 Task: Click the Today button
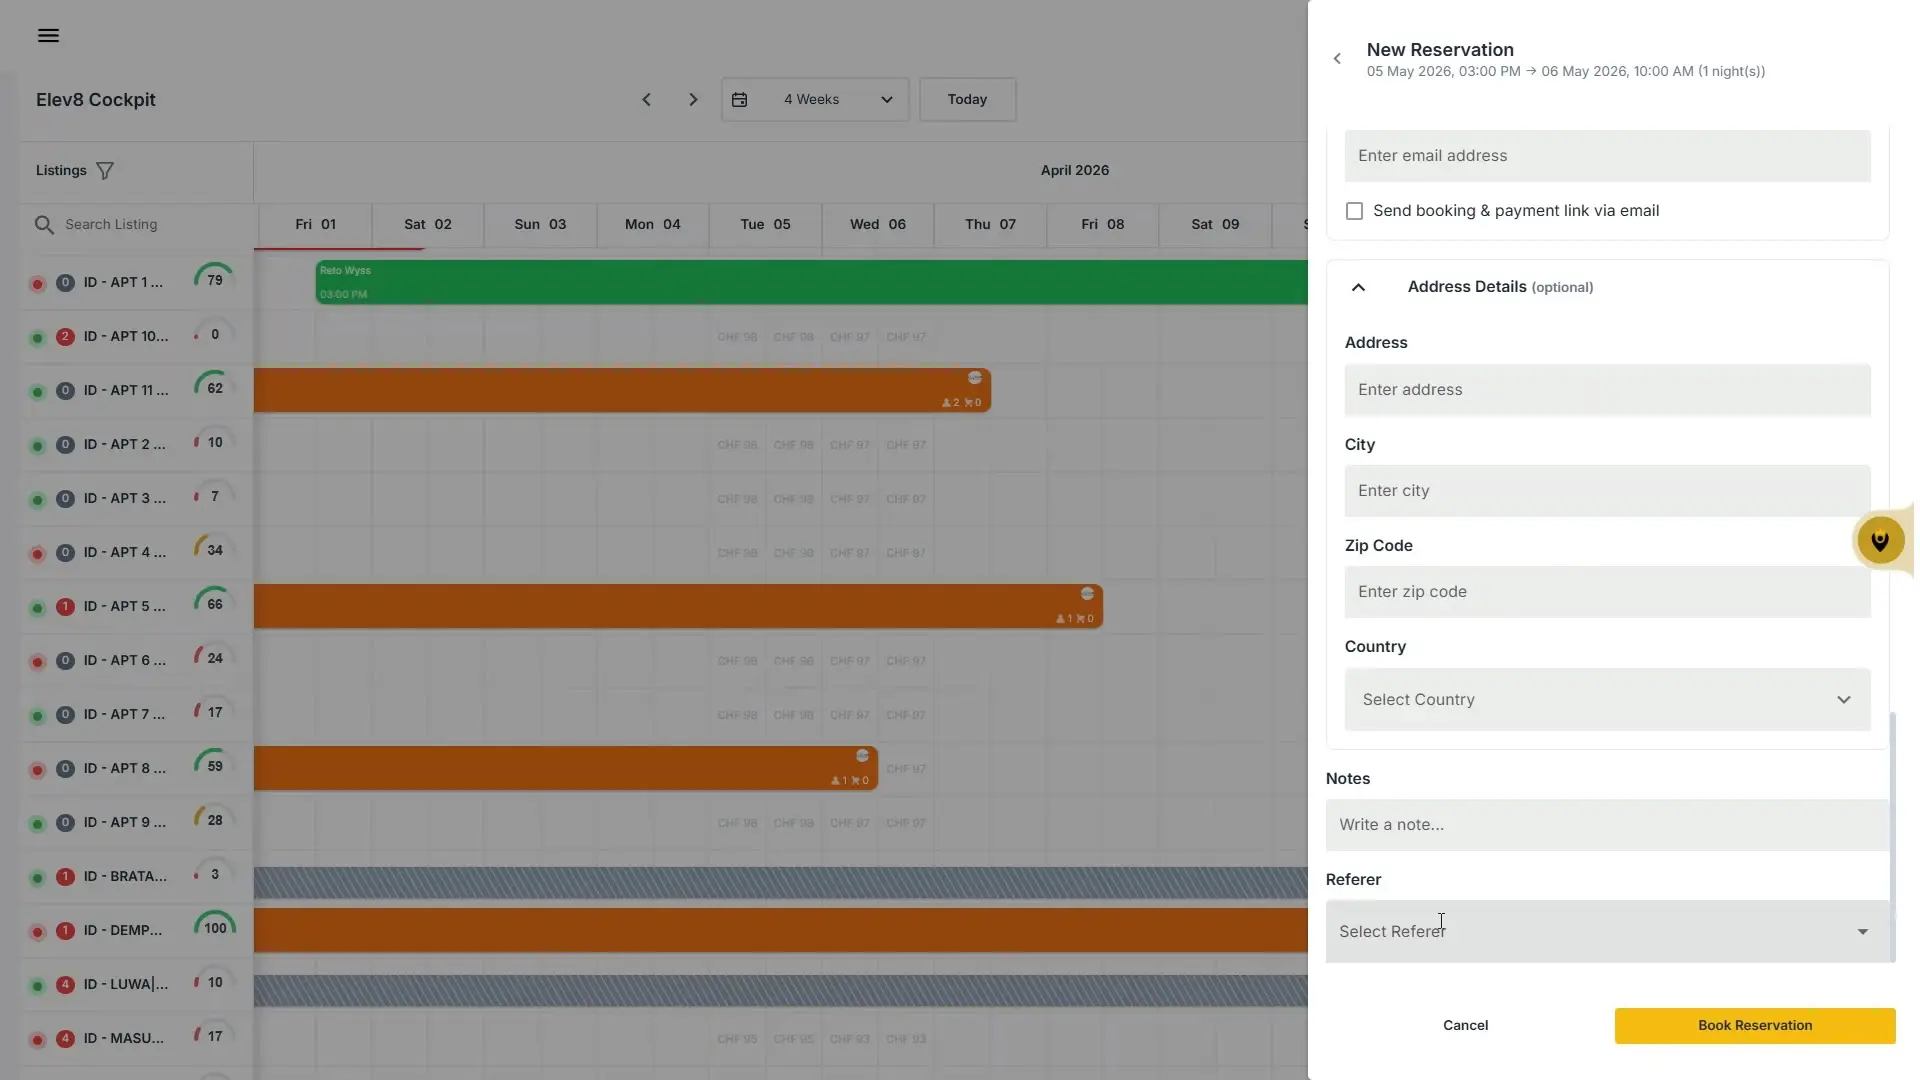pos(967,100)
